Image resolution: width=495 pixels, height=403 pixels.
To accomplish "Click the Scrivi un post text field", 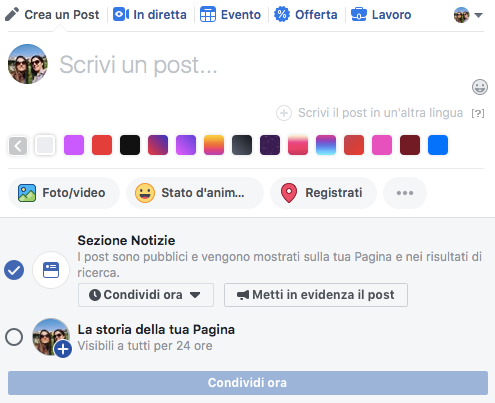I will [138, 65].
